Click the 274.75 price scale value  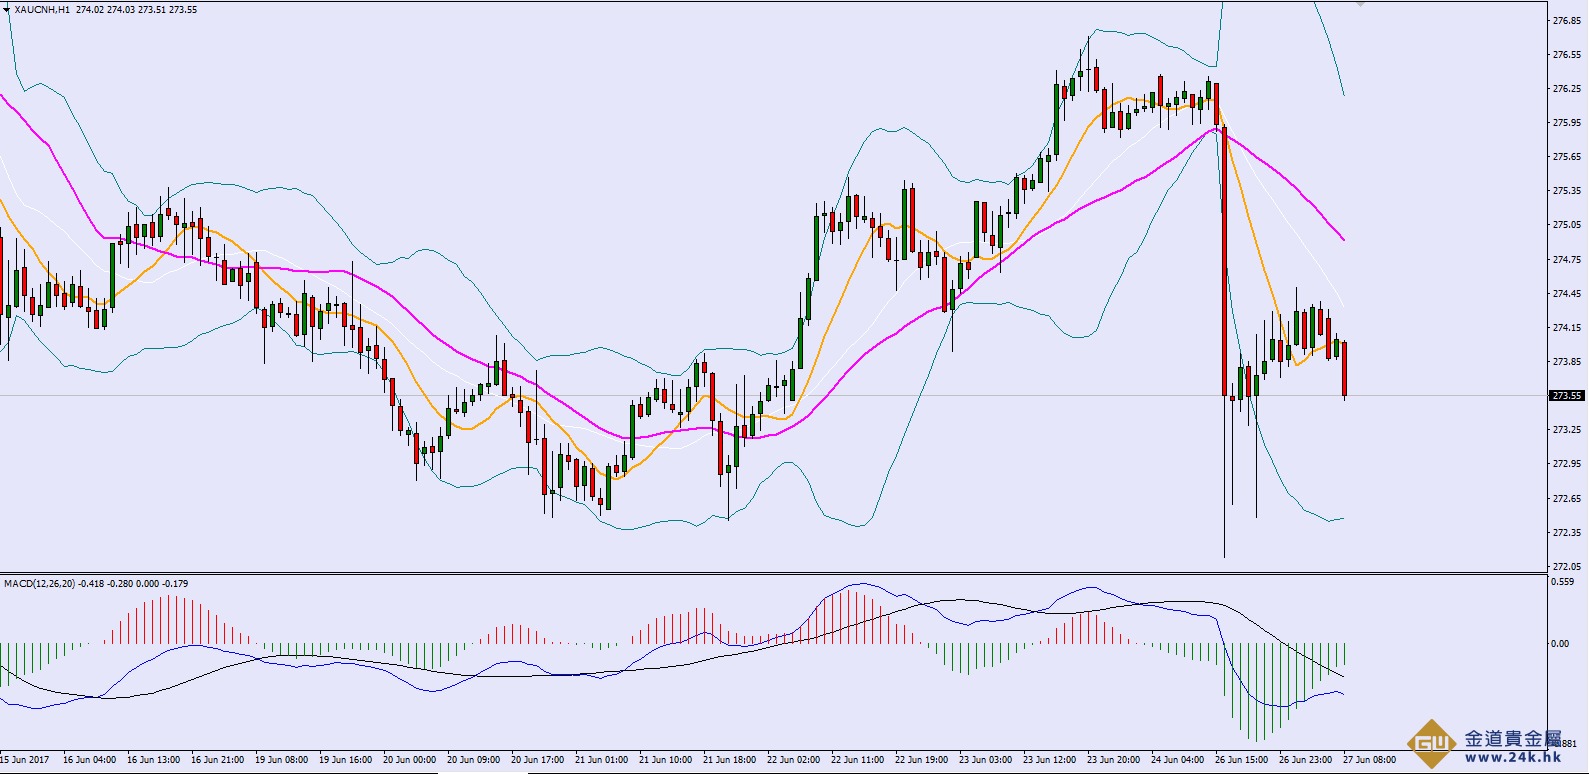[x=1566, y=259]
